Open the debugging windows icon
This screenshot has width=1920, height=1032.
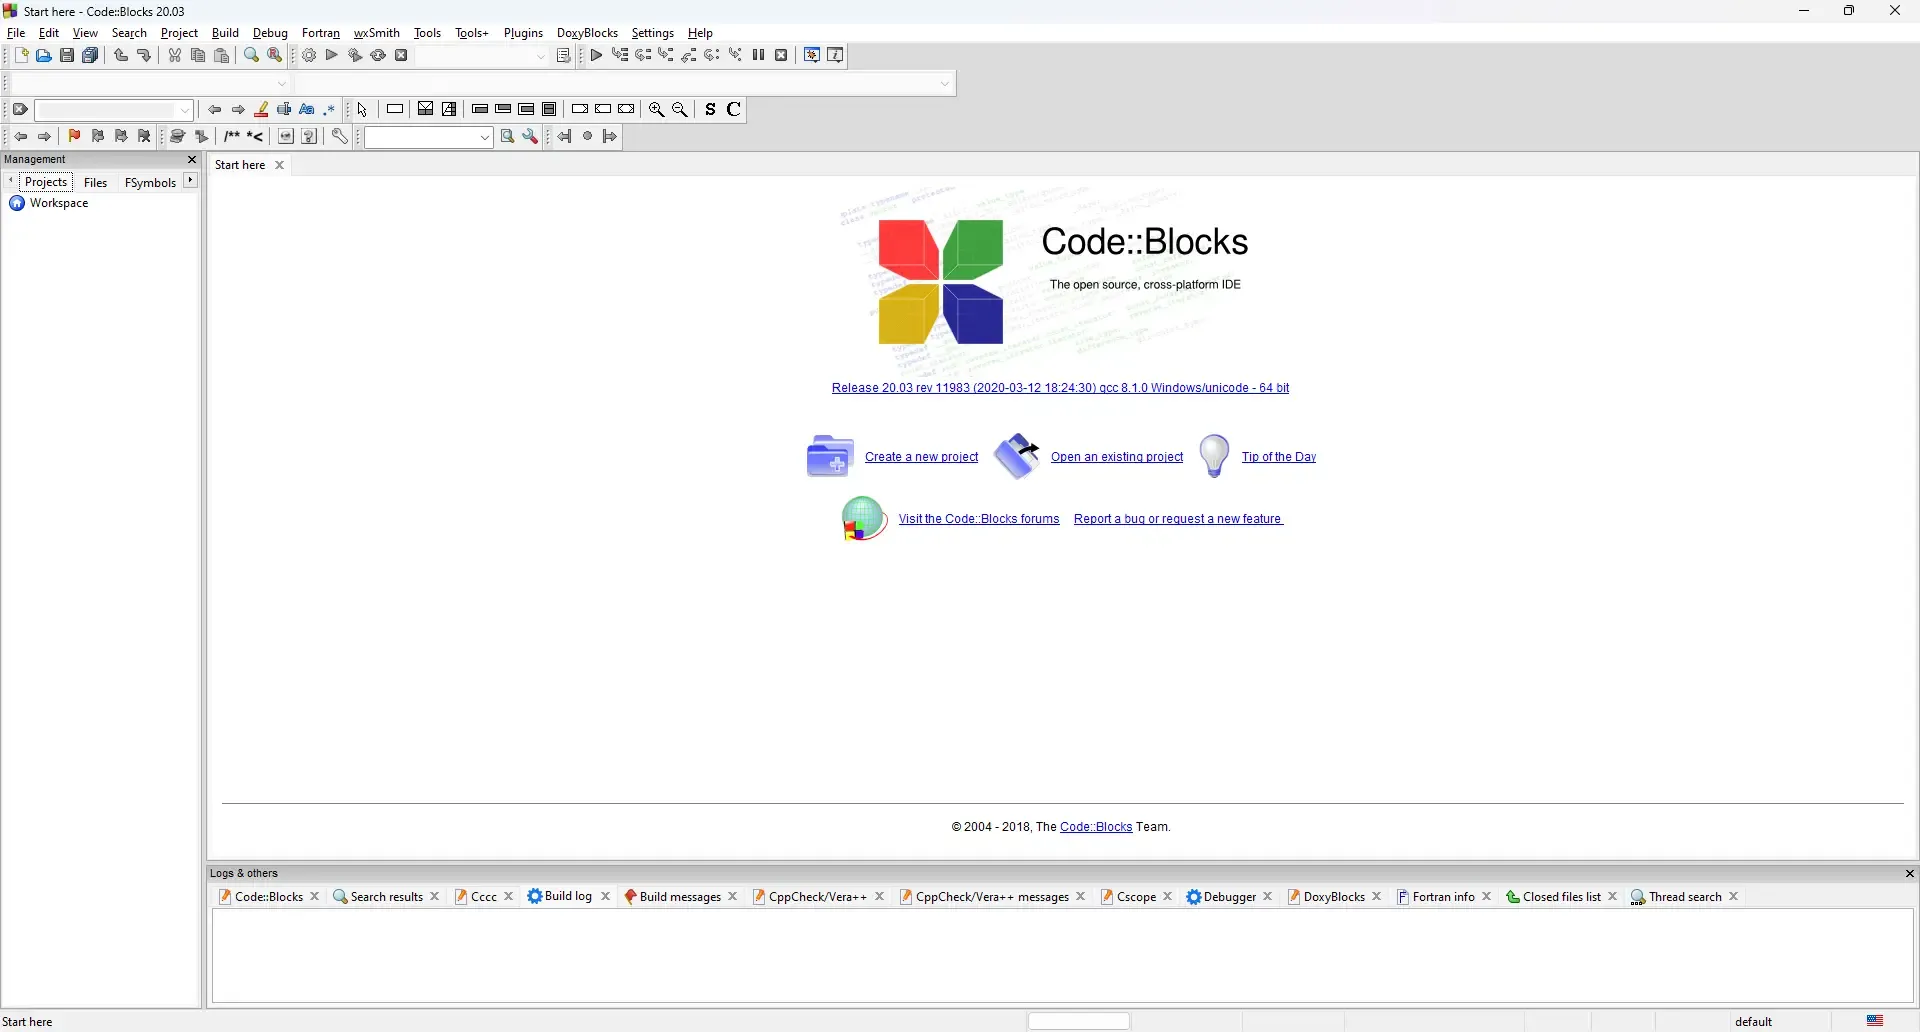[x=813, y=56]
